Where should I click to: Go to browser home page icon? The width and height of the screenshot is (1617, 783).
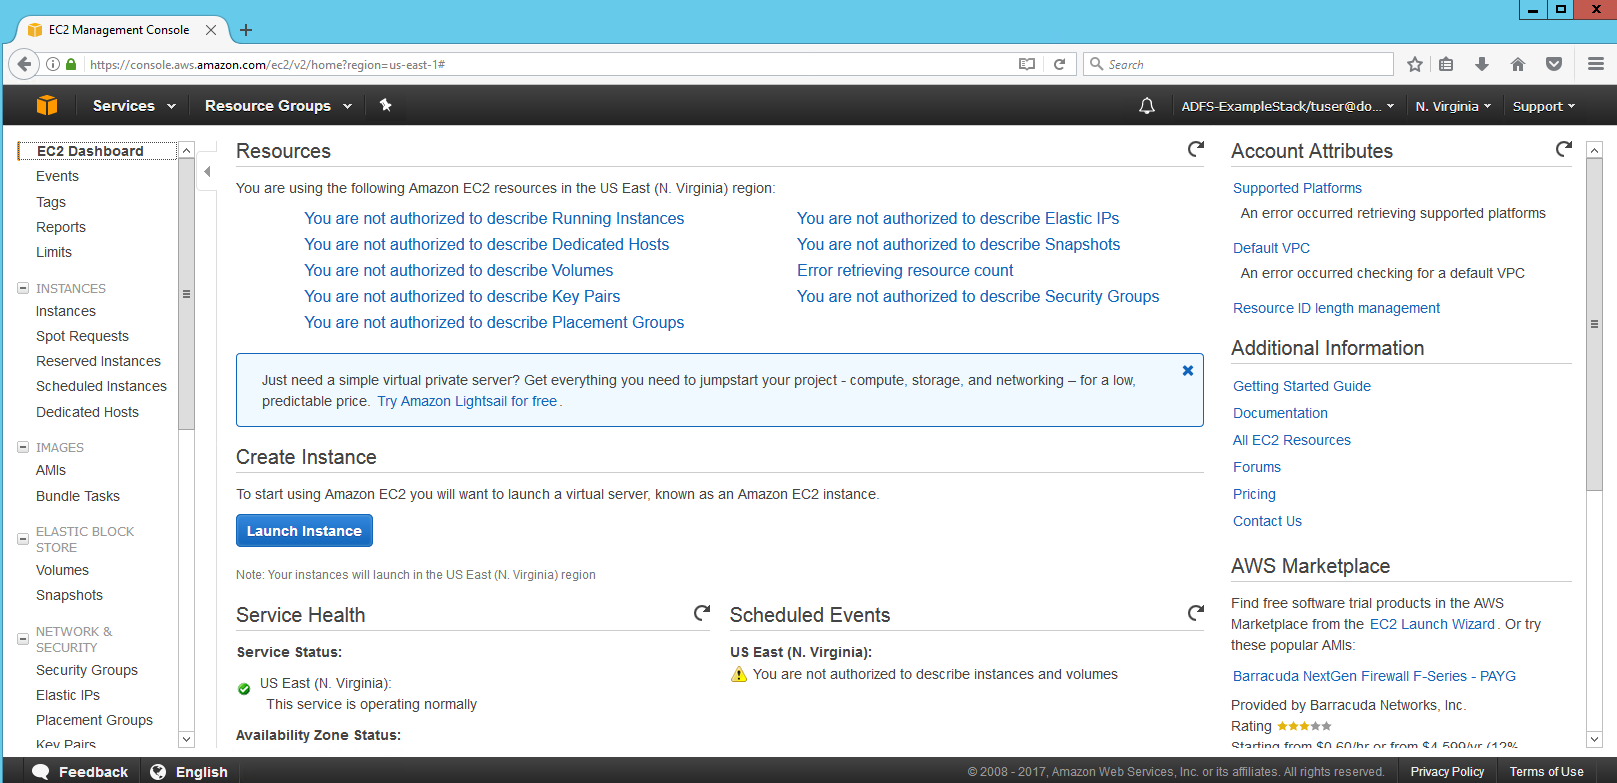coord(1518,64)
